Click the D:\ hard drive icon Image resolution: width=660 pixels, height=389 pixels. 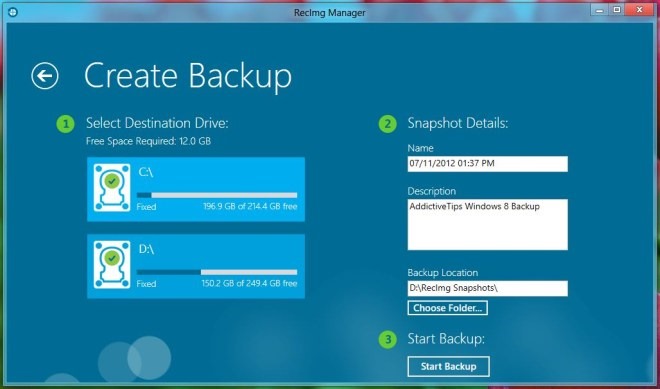tap(112, 265)
